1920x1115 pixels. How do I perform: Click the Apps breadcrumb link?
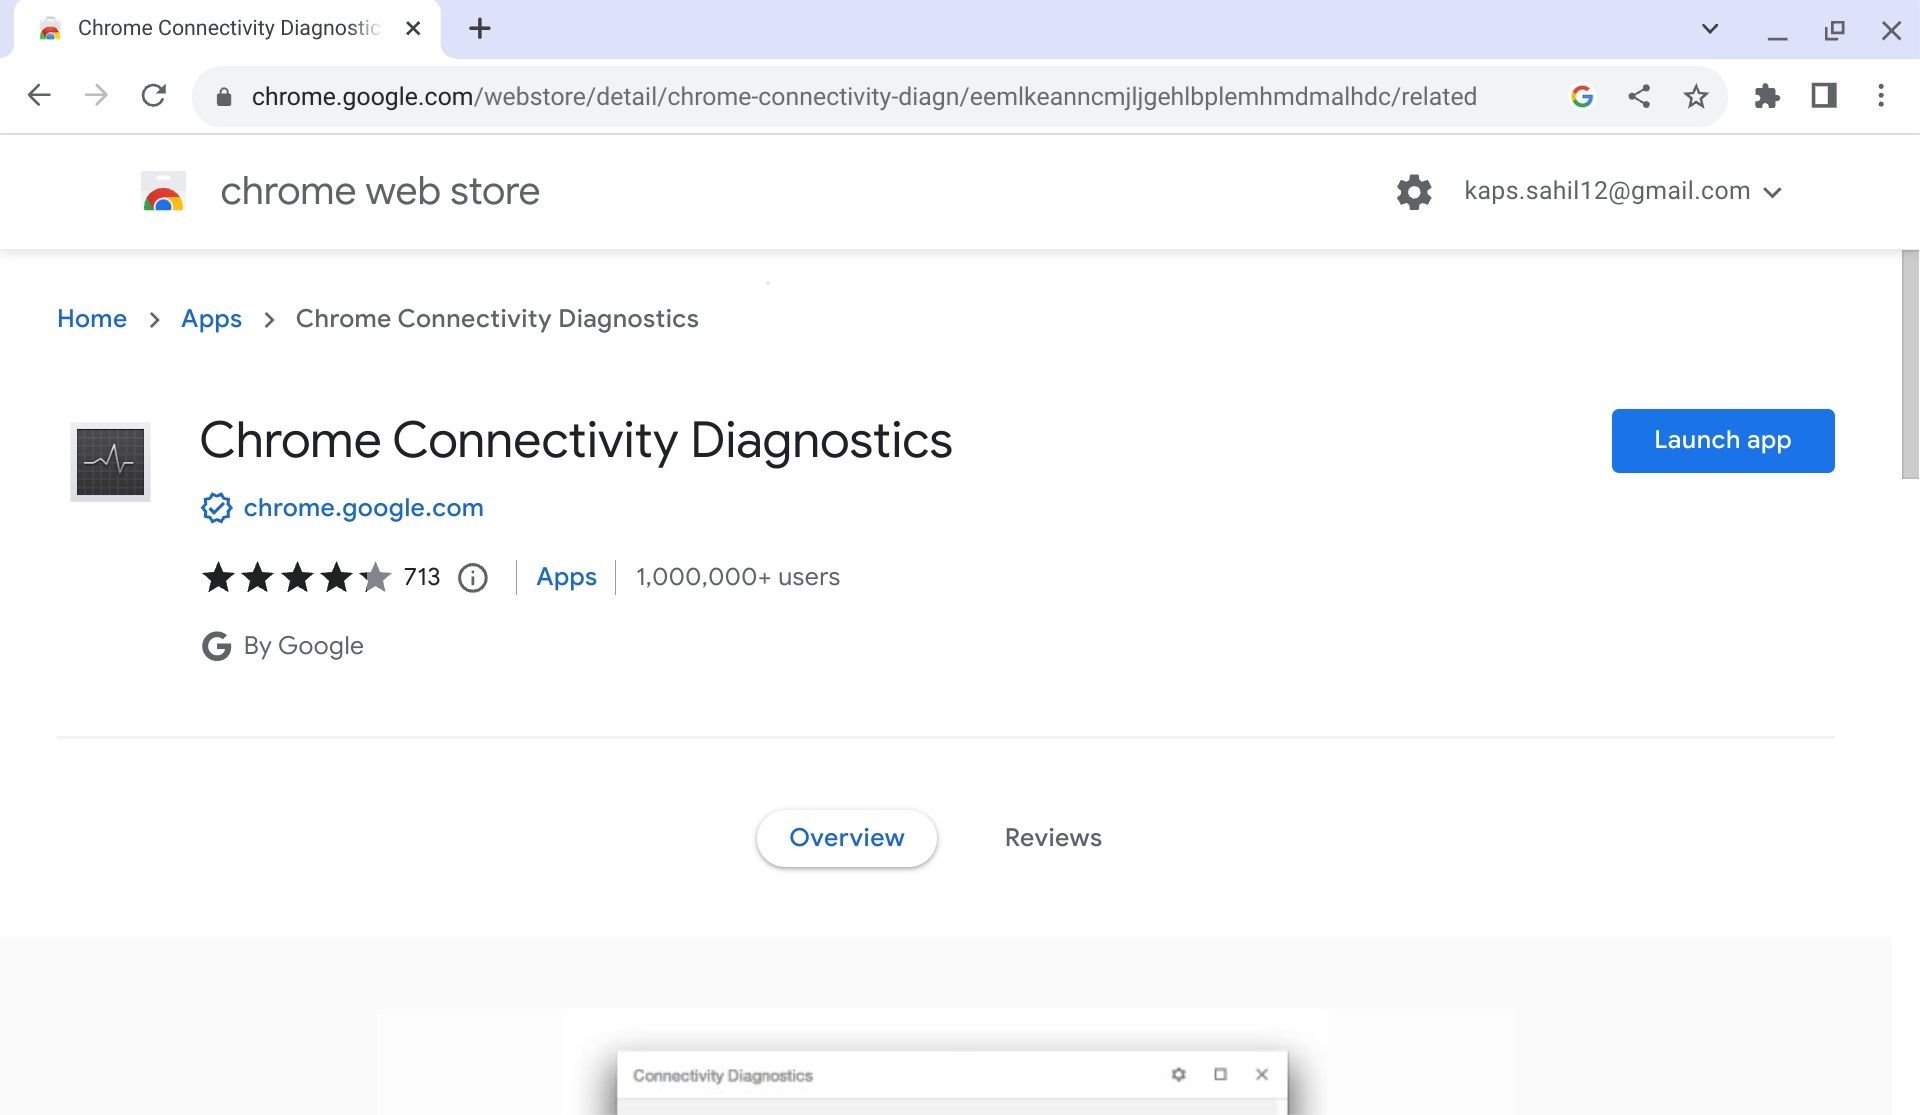(210, 319)
